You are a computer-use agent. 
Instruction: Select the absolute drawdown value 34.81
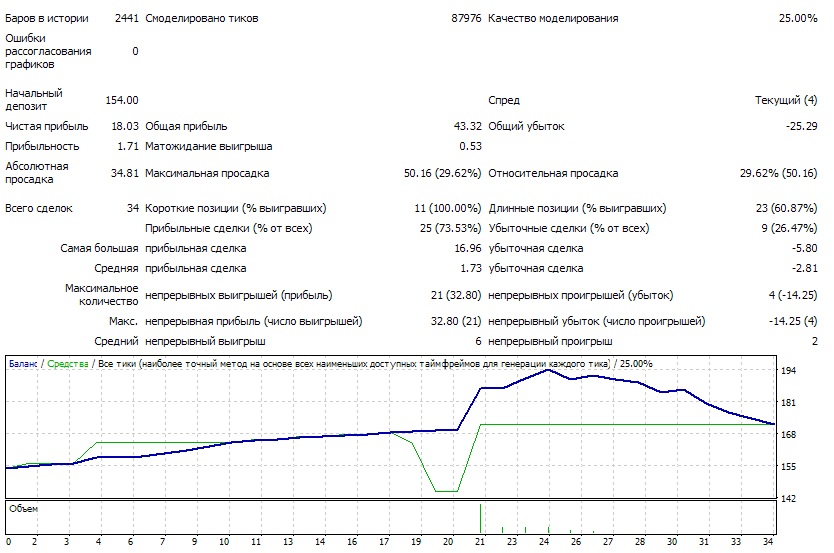pos(125,173)
